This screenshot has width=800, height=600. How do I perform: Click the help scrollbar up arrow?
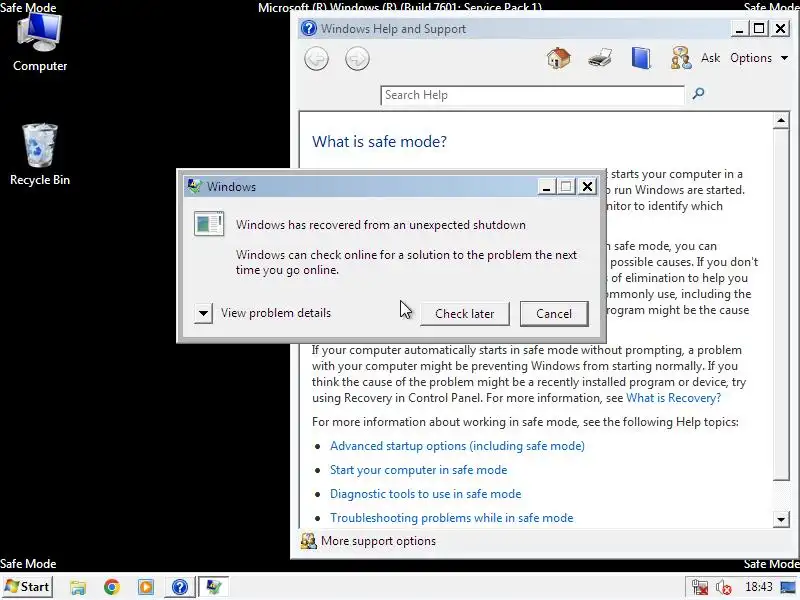click(781, 121)
